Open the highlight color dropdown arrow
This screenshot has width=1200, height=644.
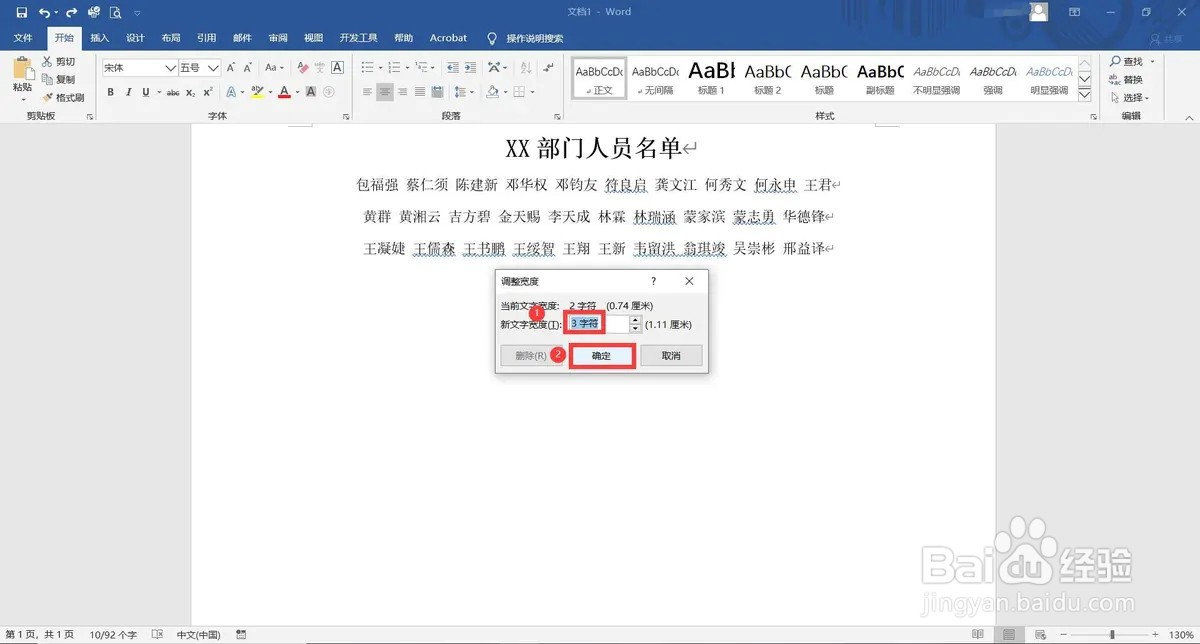pos(269,92)
